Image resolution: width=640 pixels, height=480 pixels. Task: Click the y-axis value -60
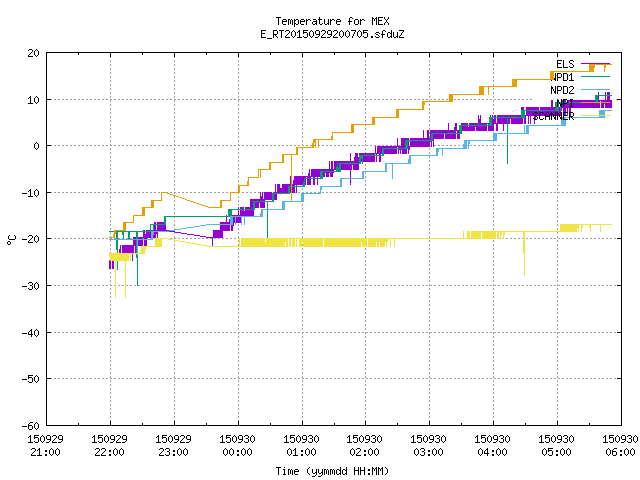coord(31,426)
